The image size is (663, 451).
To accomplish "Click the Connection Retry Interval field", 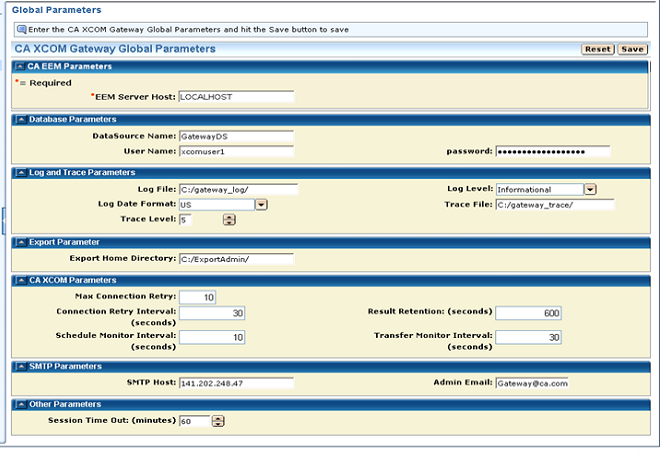I will pyautogui.click(x=212, y=313).
